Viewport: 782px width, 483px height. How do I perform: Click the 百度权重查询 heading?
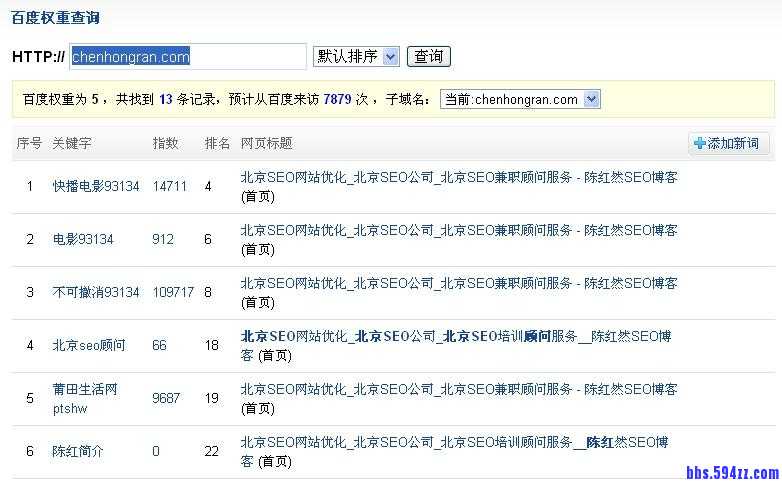(x=55, y=18)
